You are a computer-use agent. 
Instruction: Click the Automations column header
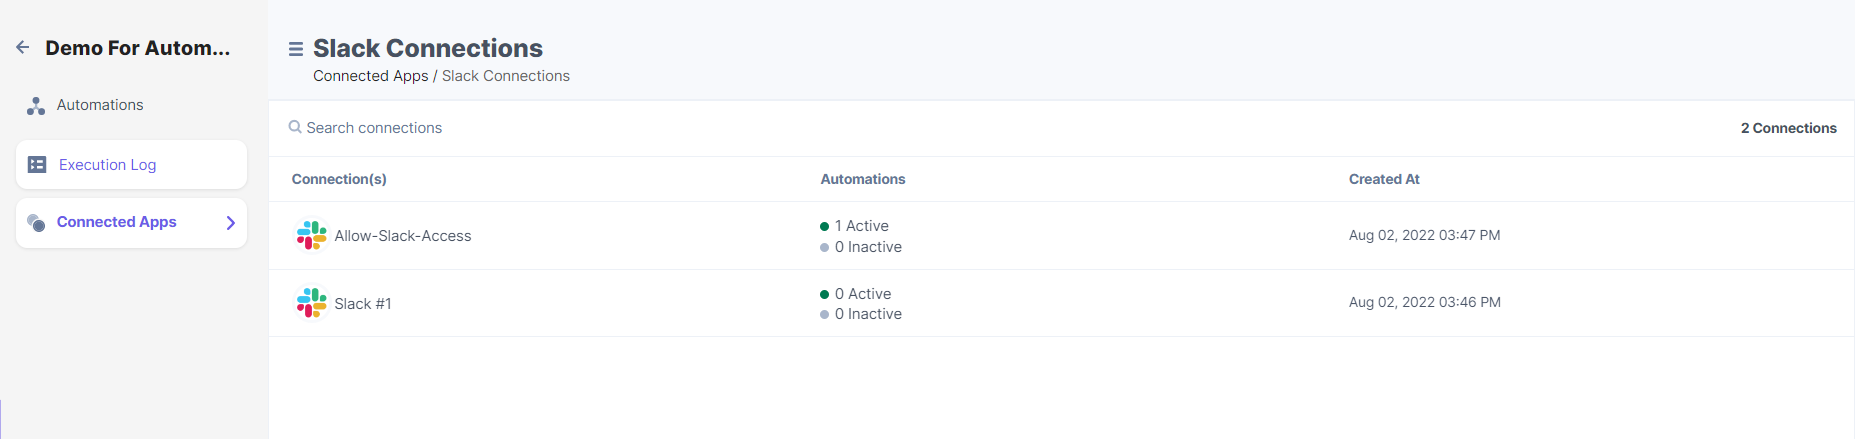[863, 179]
